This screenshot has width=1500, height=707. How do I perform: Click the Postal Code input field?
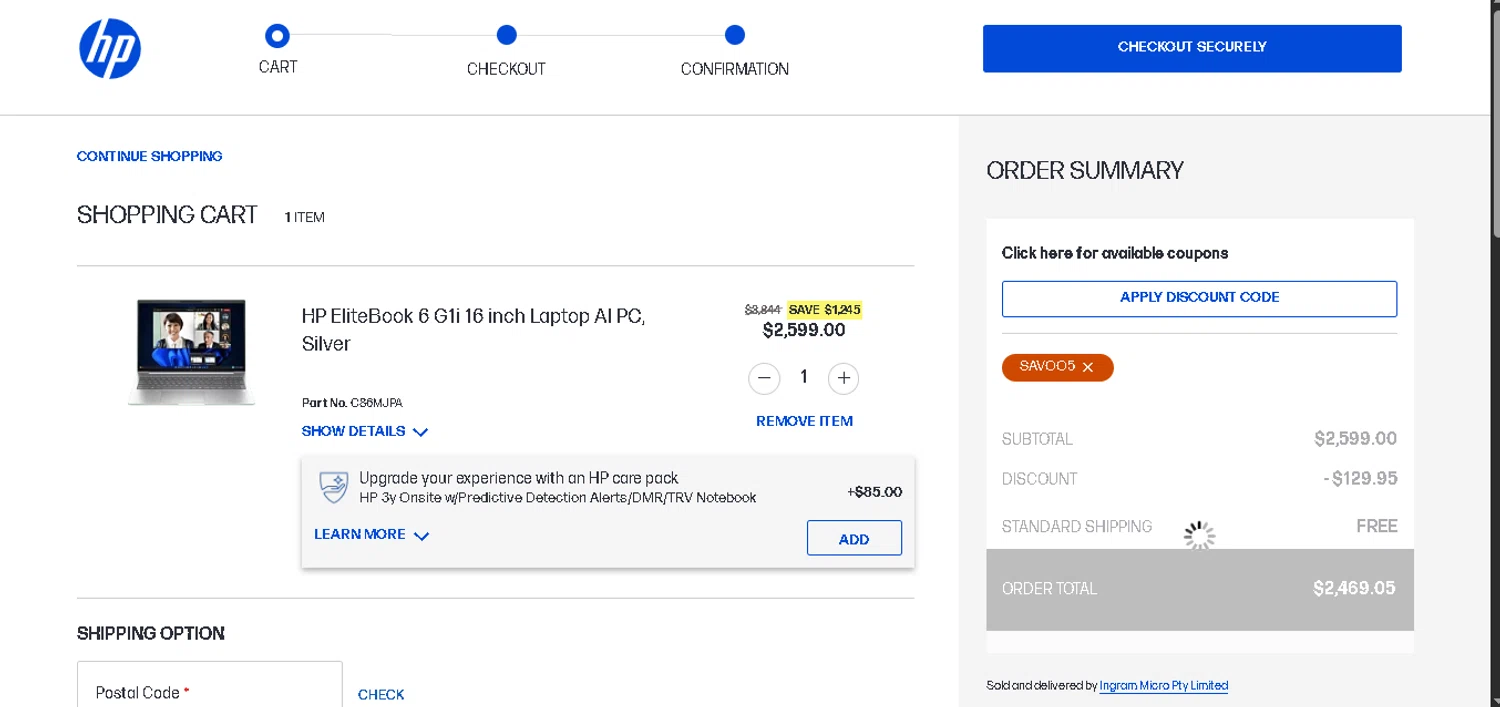(x=210, y=690)
